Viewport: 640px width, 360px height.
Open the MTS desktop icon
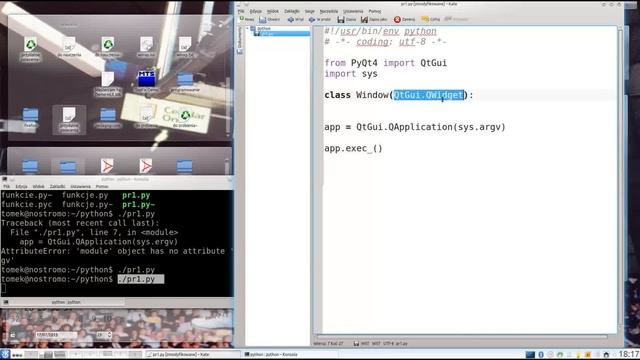[146, 80]
